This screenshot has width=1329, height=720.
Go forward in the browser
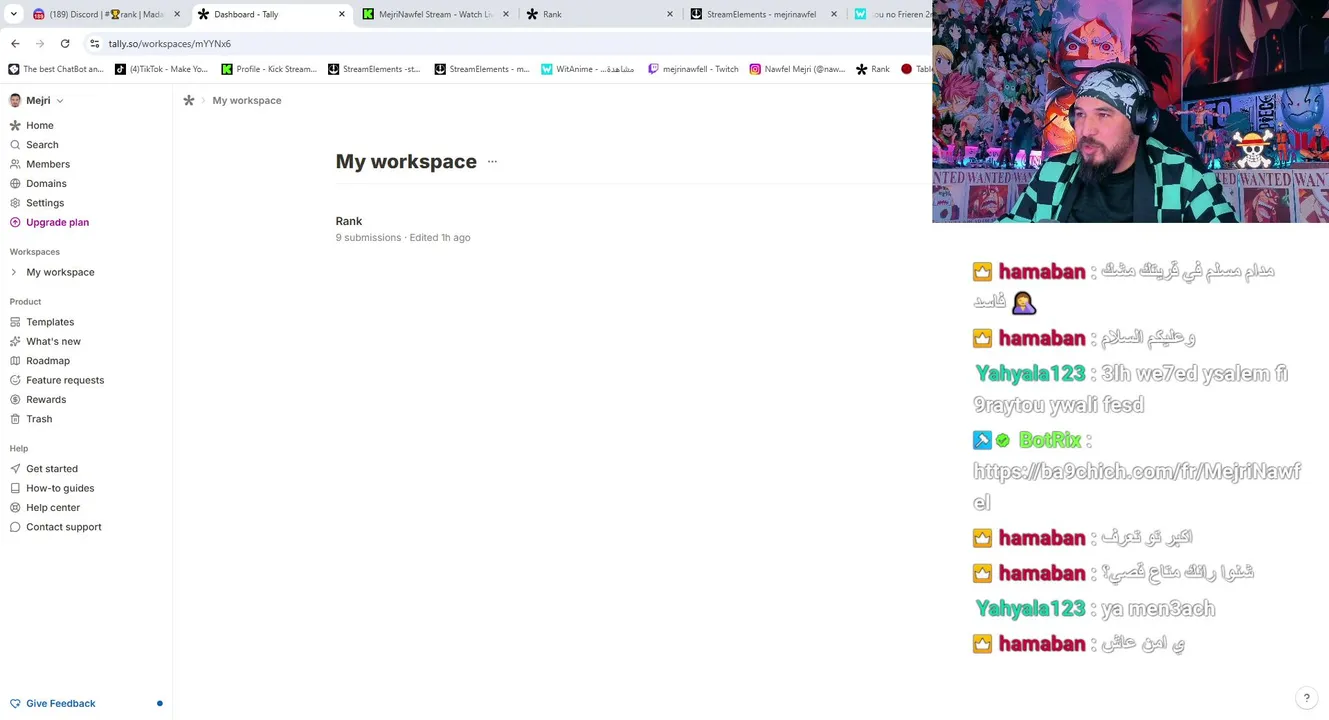click(x=40, y=44)
